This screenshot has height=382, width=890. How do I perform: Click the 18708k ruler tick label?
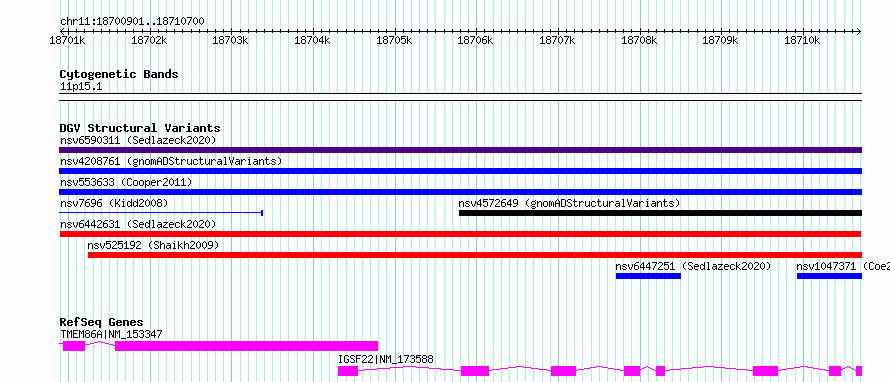click(640, 41)
